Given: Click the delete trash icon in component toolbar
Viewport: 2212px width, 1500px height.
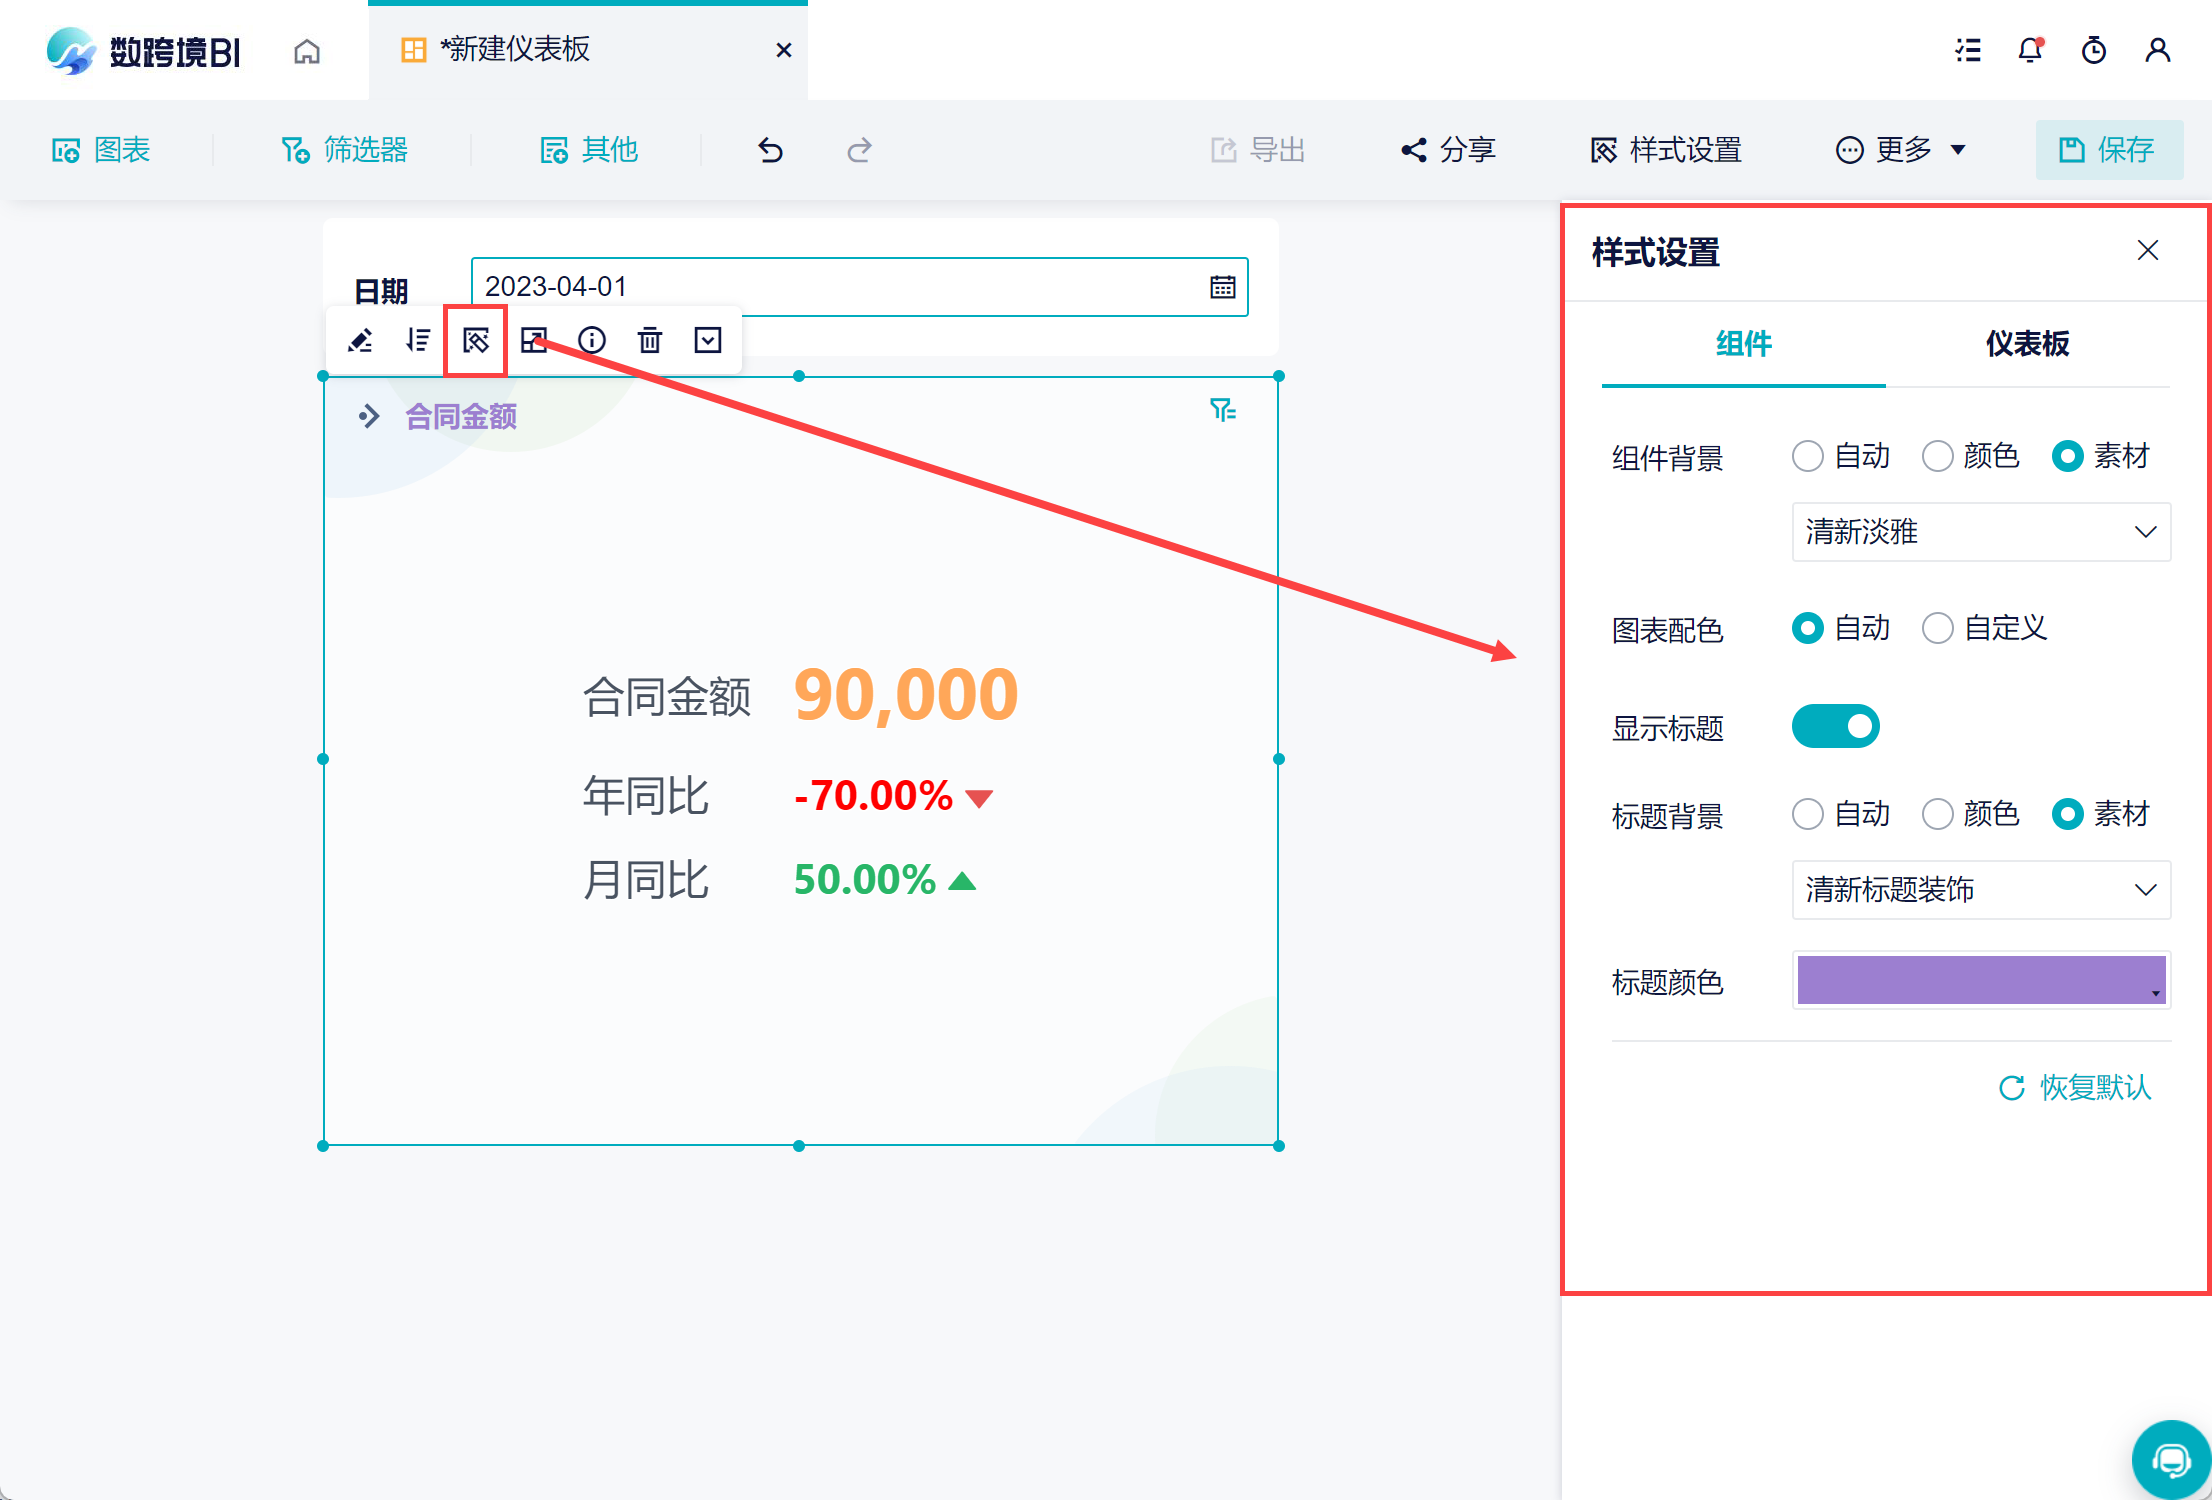Looking at the screenshot, I should pyautogui.click(x=650, y=341).
